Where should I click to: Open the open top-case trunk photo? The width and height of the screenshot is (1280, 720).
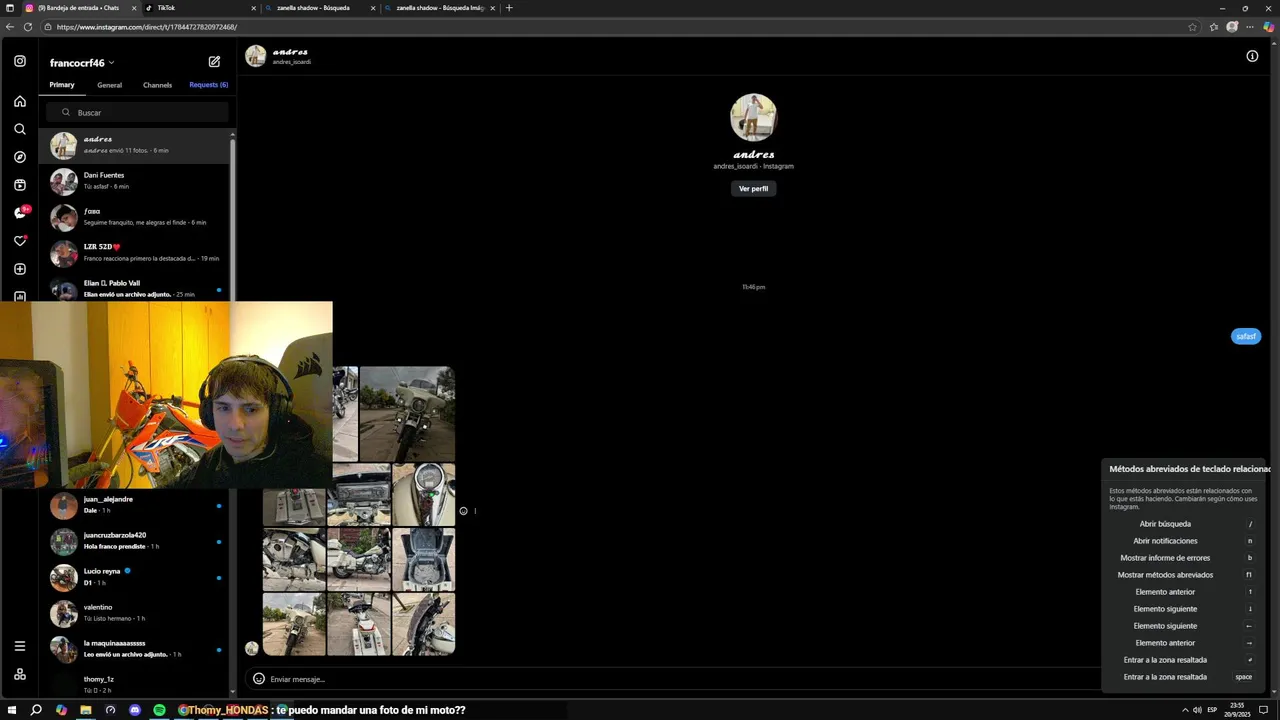pyautogui.click(x=423, y=559)
